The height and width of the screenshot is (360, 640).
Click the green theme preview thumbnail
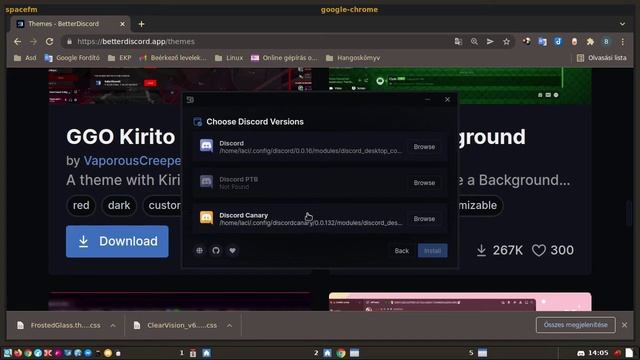tap(460, 81)
